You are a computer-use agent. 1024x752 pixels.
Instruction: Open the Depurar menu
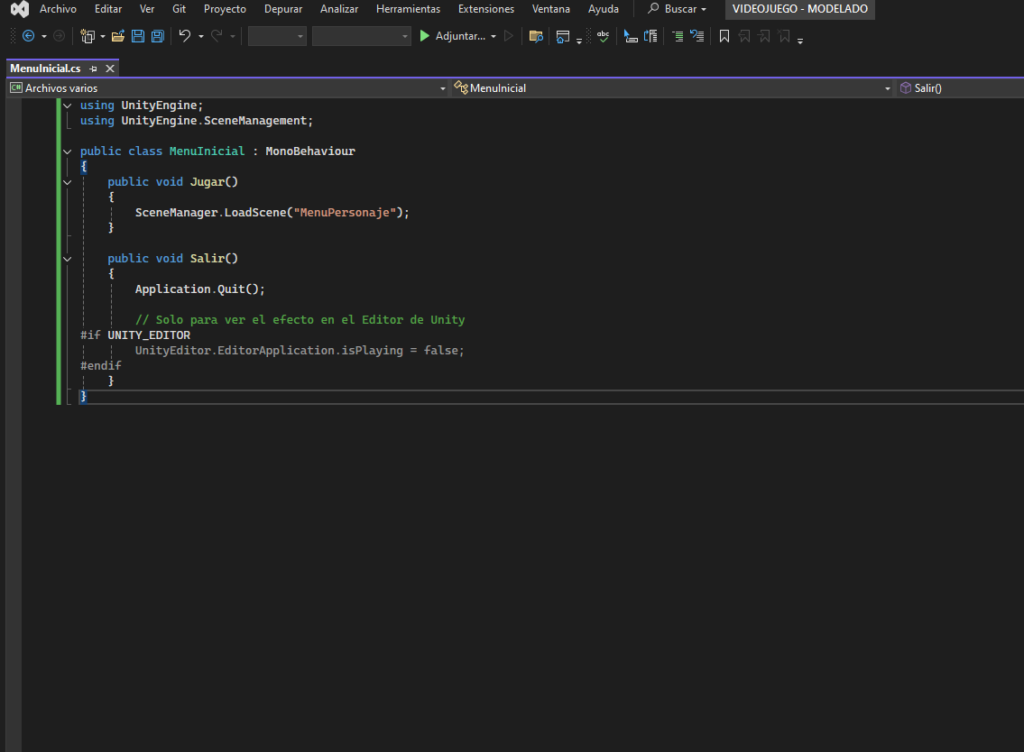point(283,9)
